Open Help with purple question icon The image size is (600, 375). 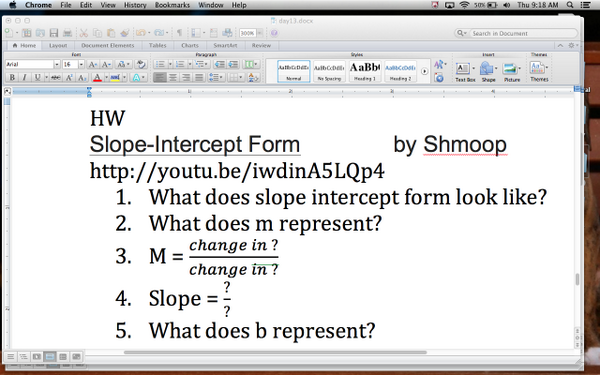(274, 33)
